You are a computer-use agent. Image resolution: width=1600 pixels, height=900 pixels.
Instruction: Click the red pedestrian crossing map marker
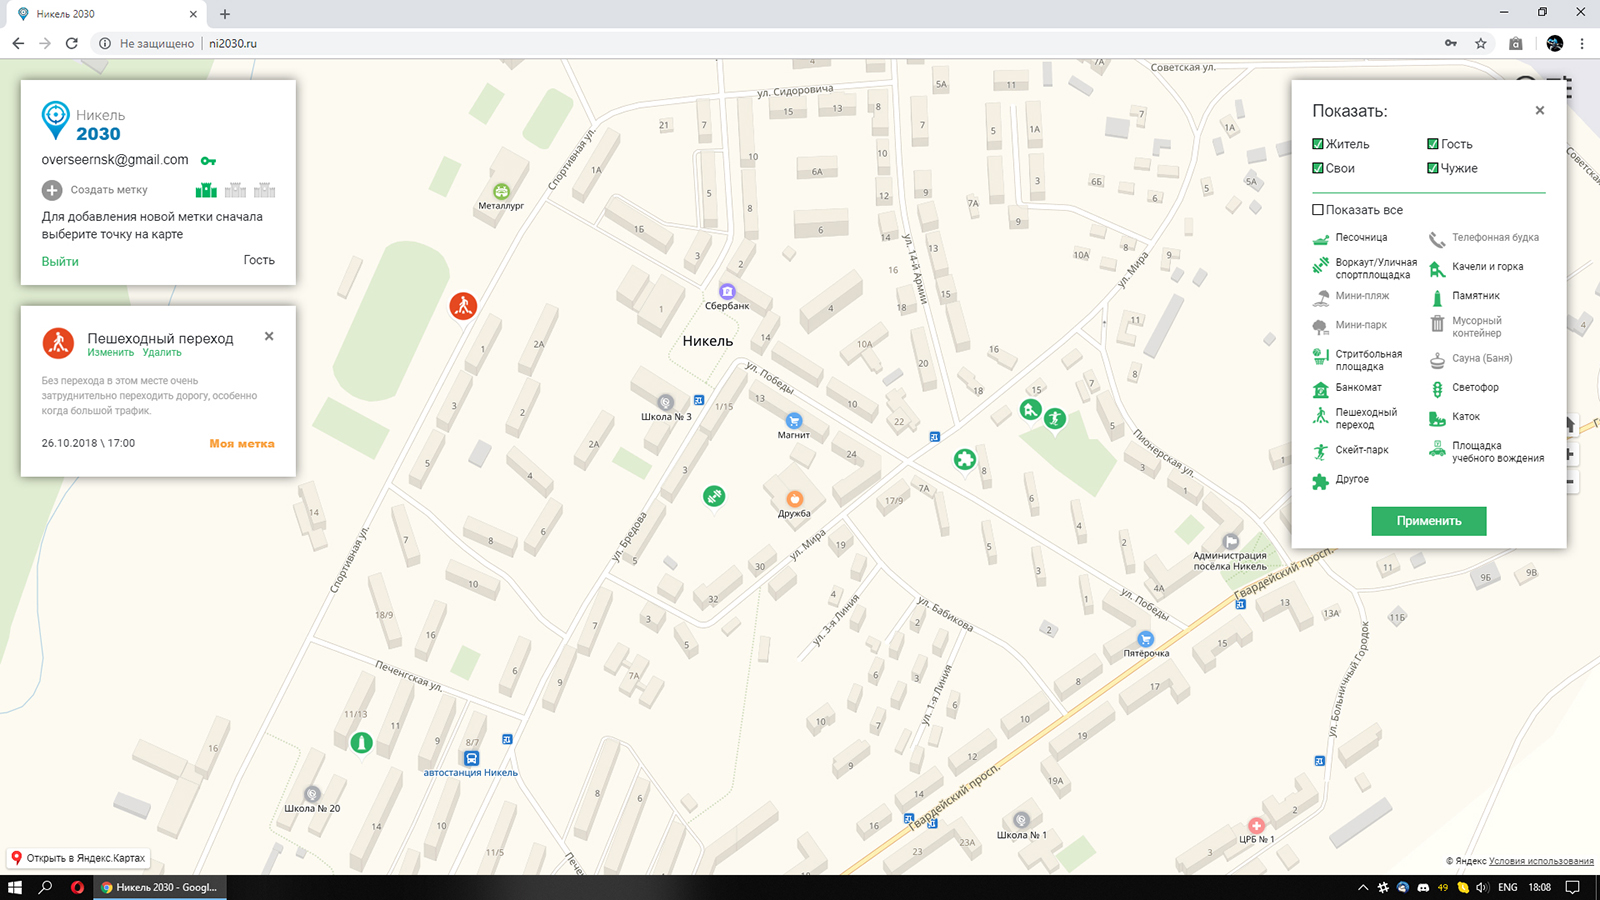point(462,306)
